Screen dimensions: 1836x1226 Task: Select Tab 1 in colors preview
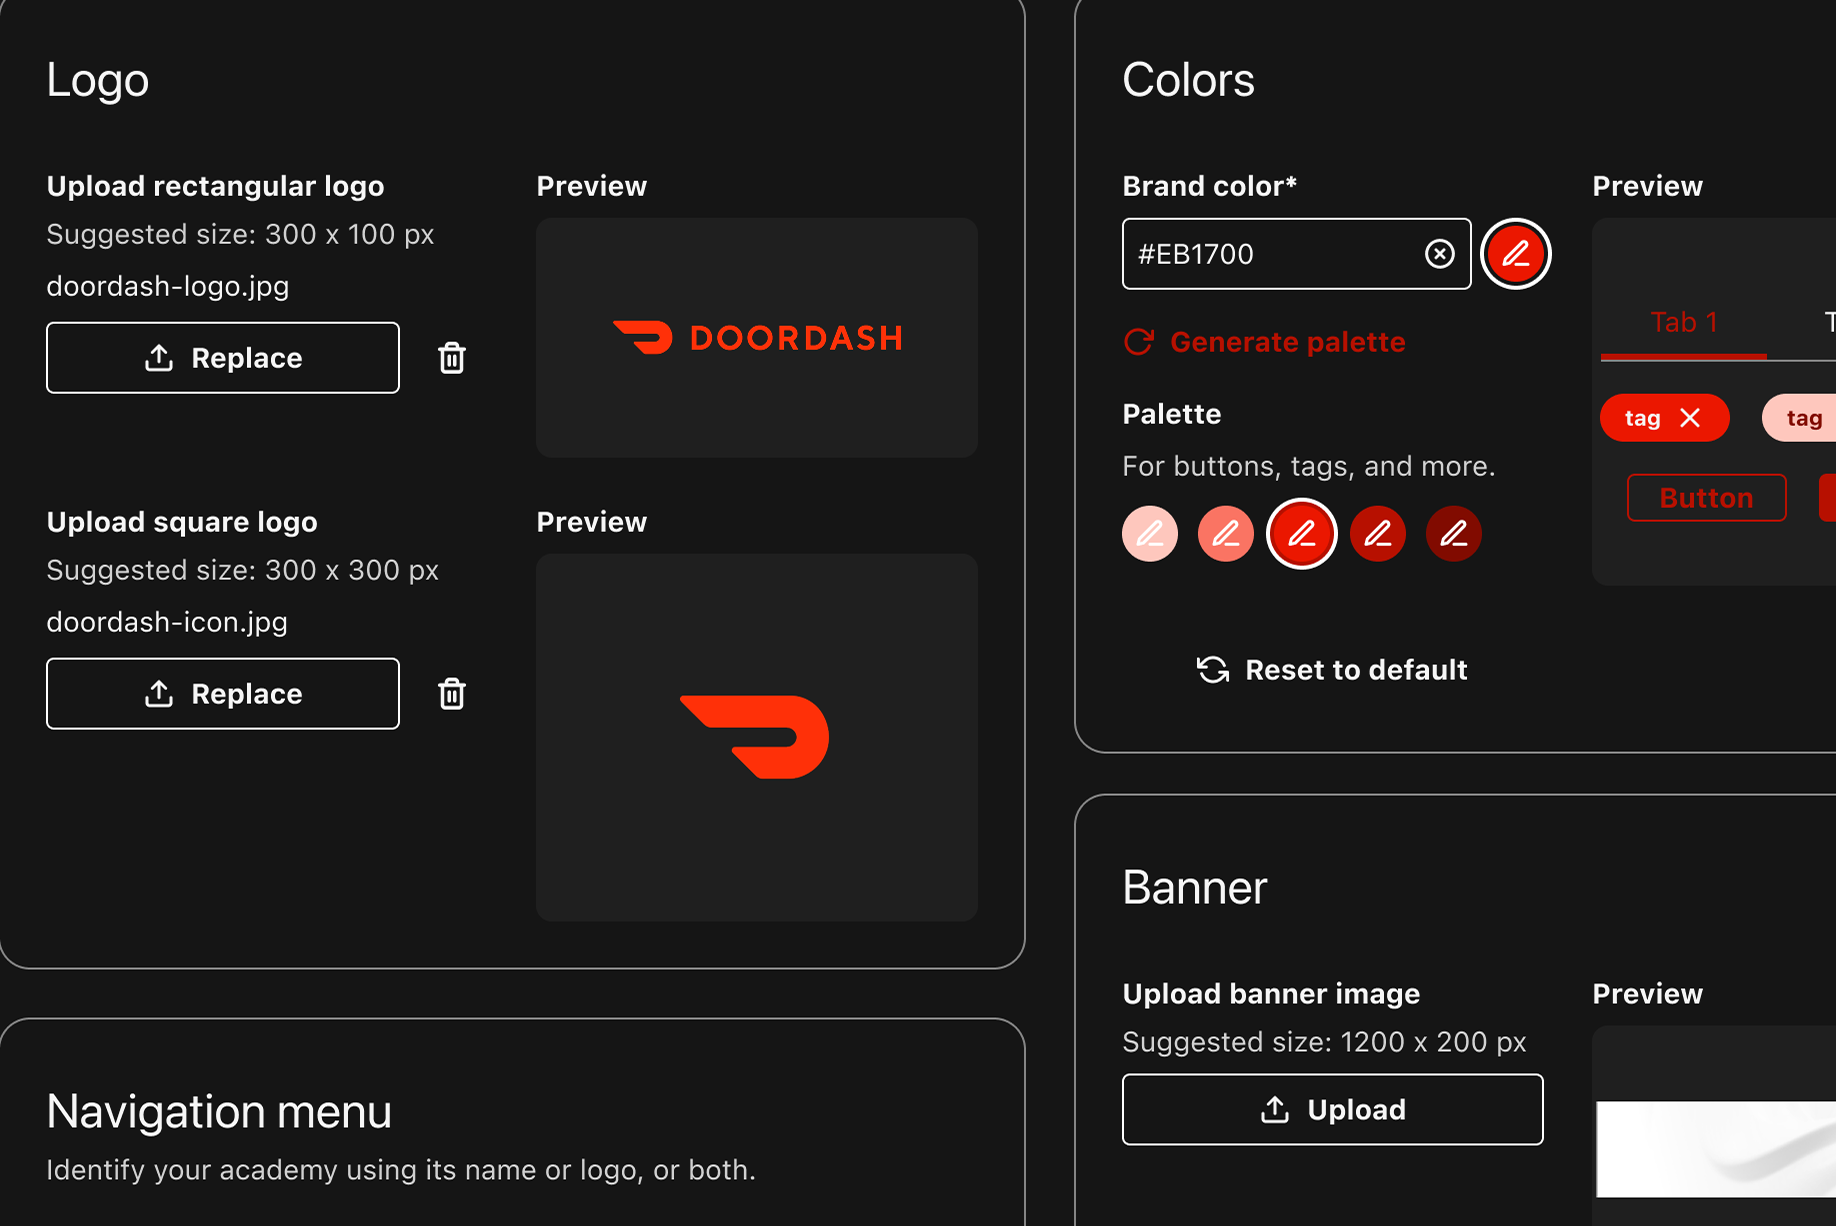click(1684, 324)
